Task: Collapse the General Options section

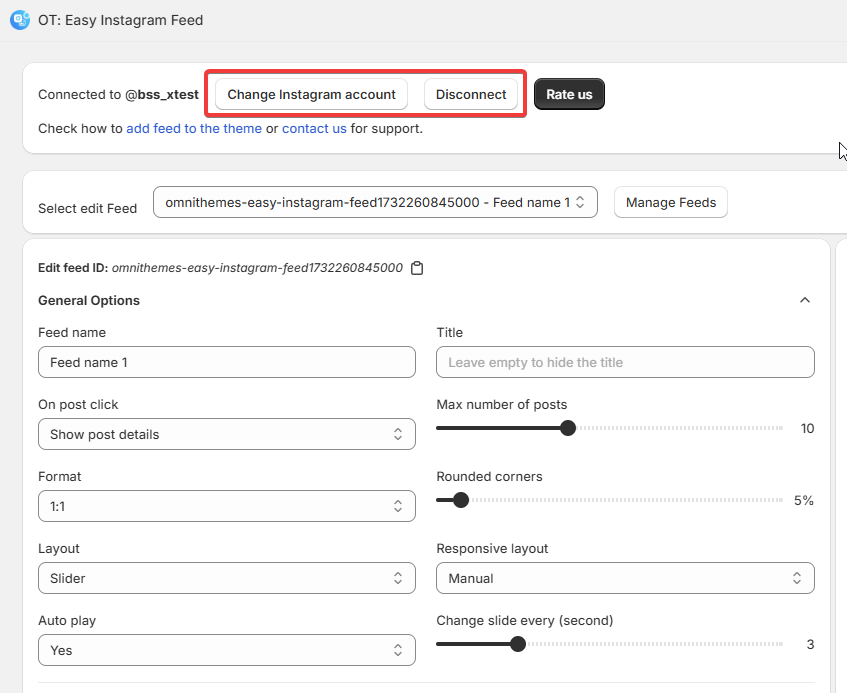Action: point(804,300)
